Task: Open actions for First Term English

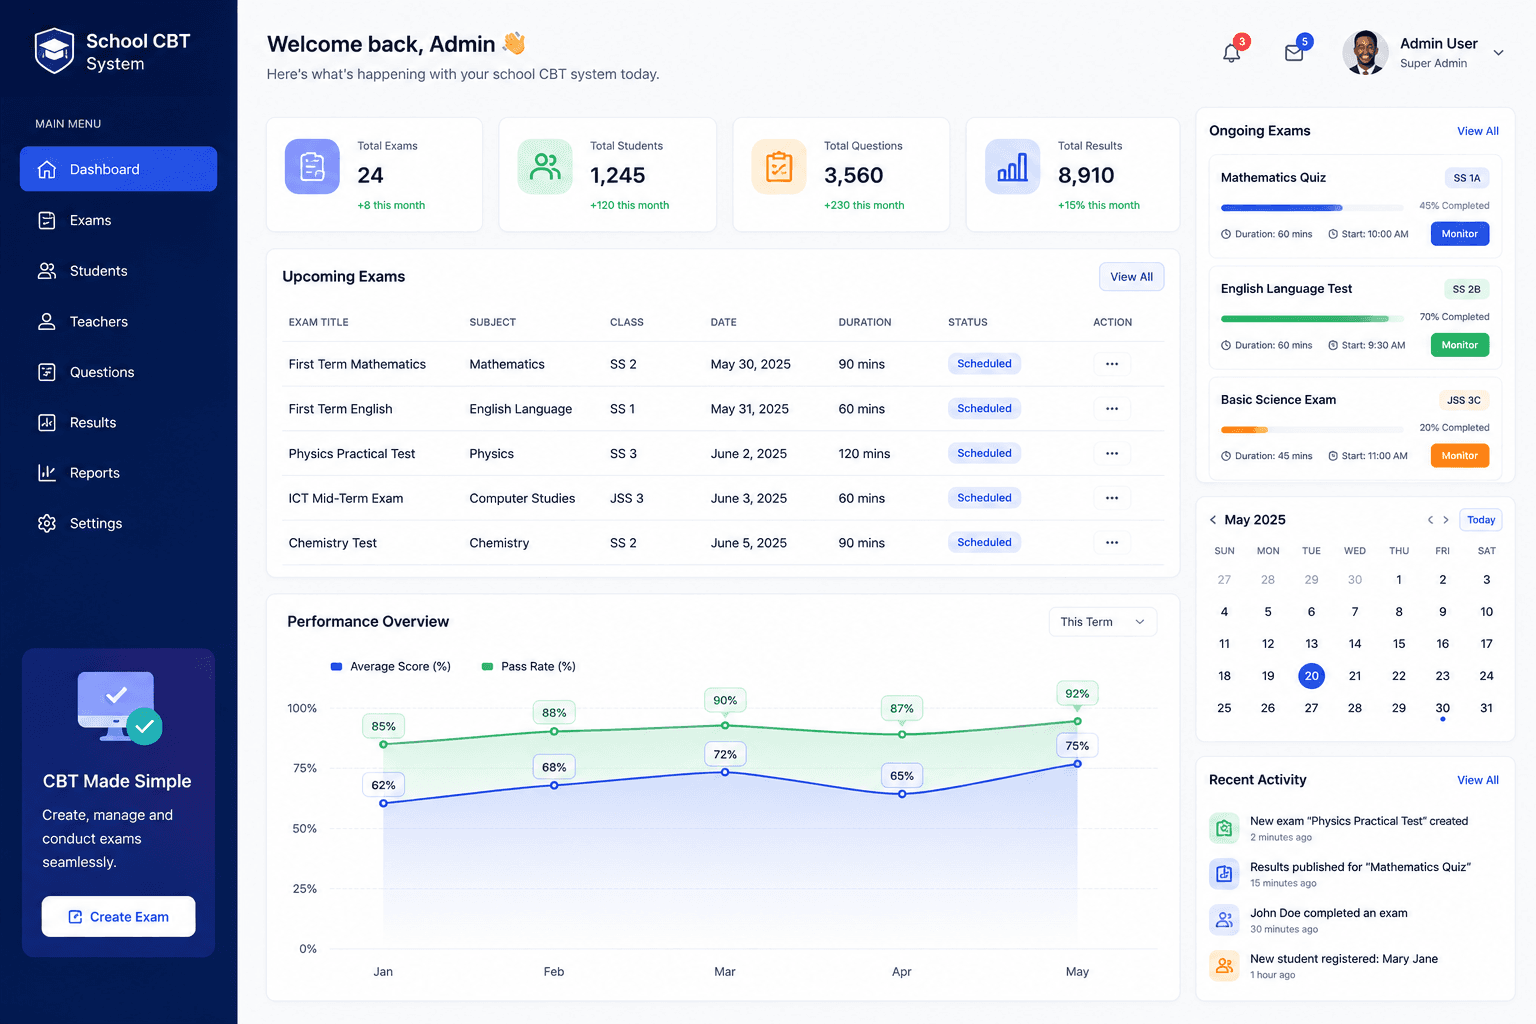Action: click(x=1112, y=408)
